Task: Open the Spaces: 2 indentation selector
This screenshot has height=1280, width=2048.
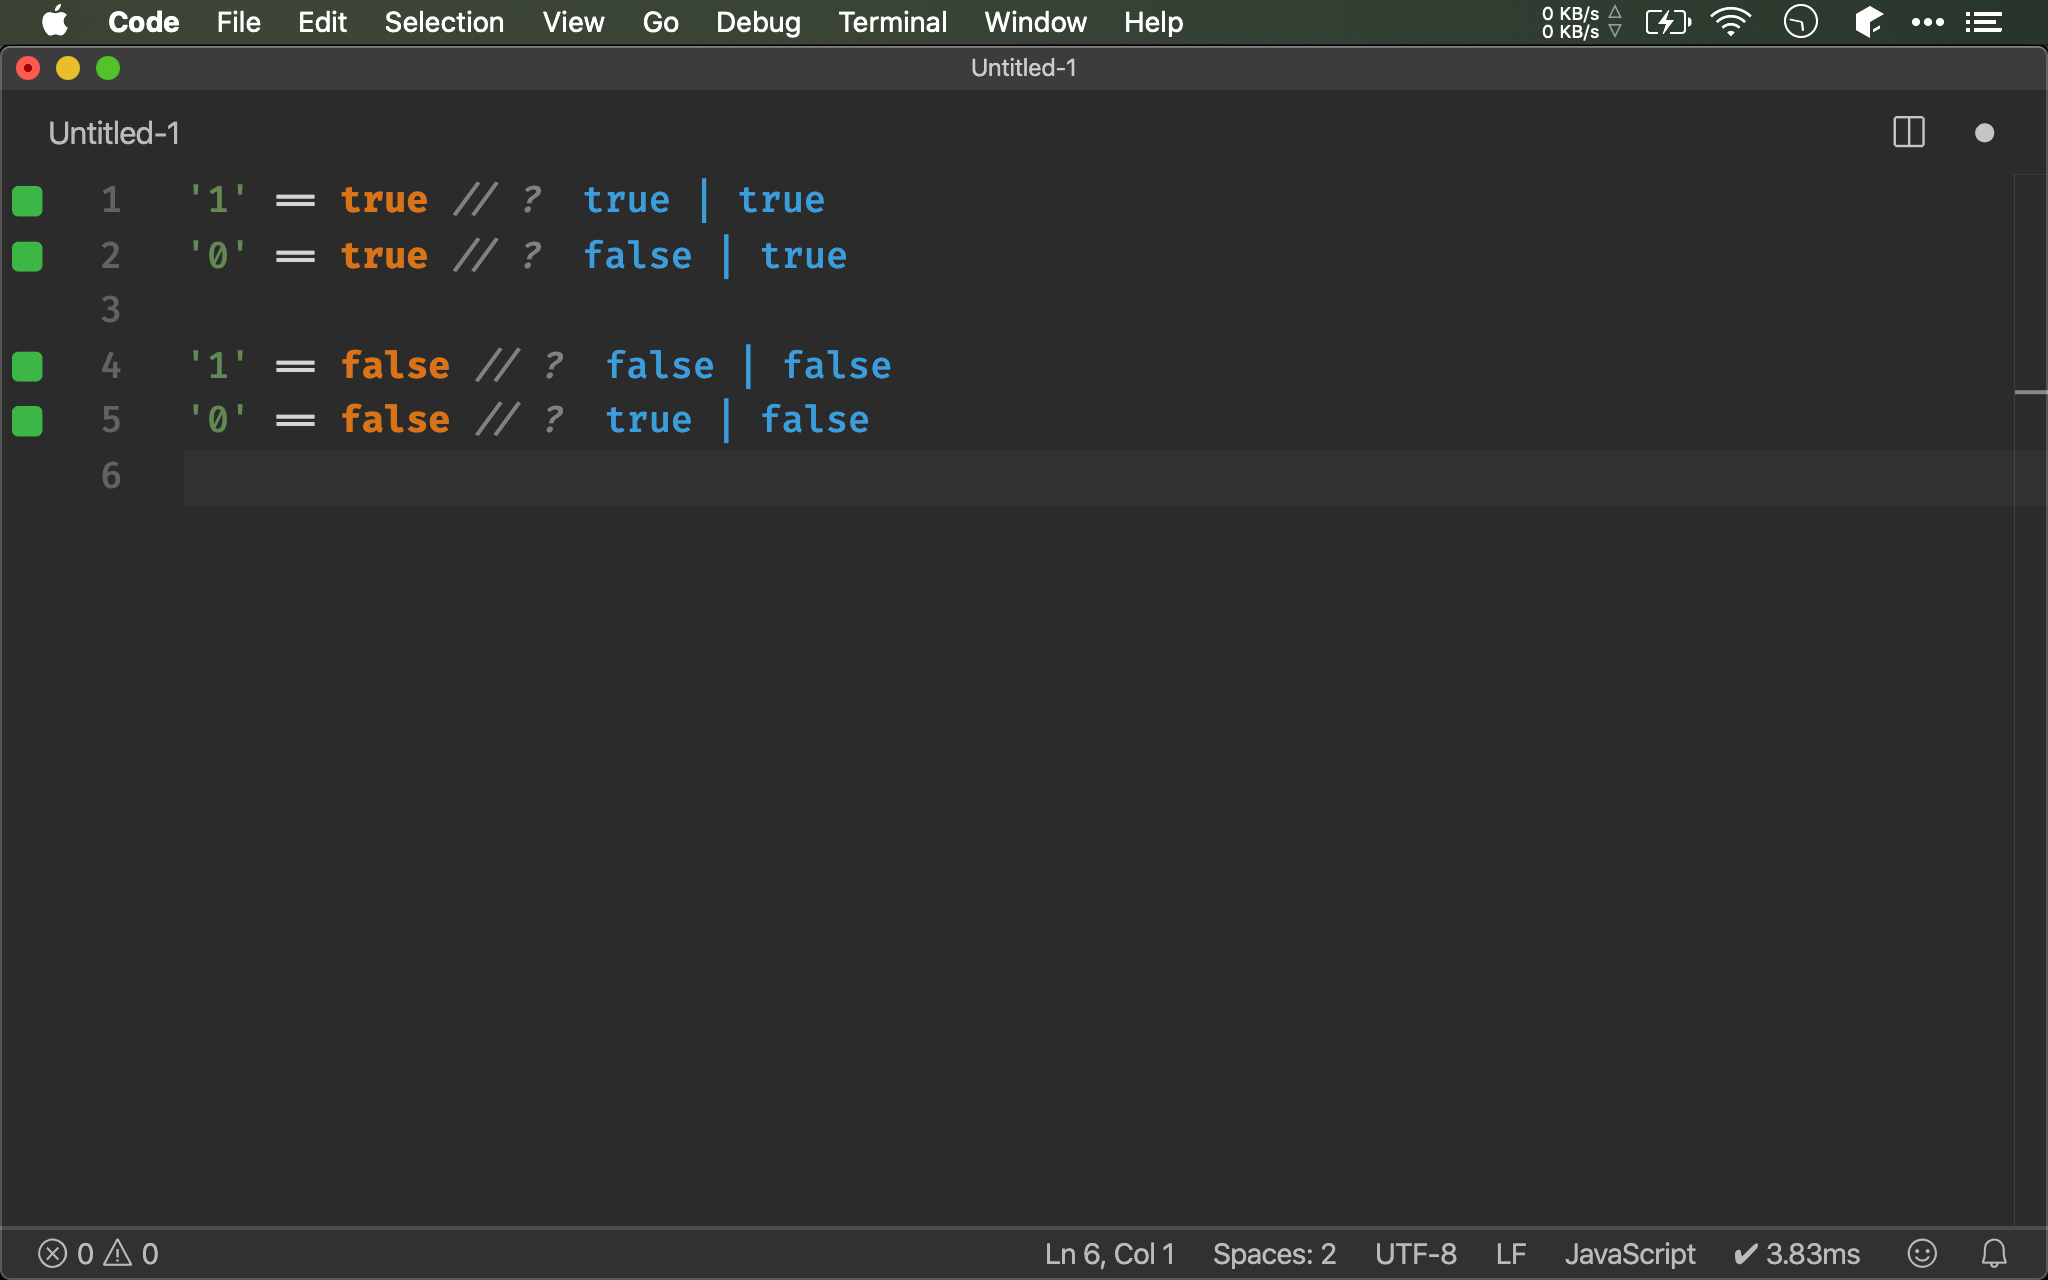Action: 1273,1253
